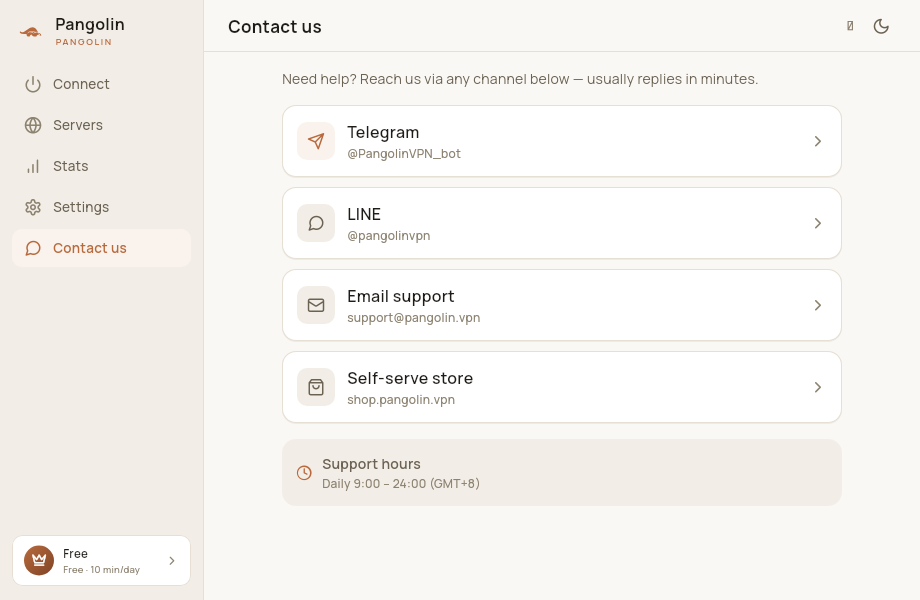Click the small icon beside the moon
The width and height of the screenshot is (920, 600).
click(850, 26)
